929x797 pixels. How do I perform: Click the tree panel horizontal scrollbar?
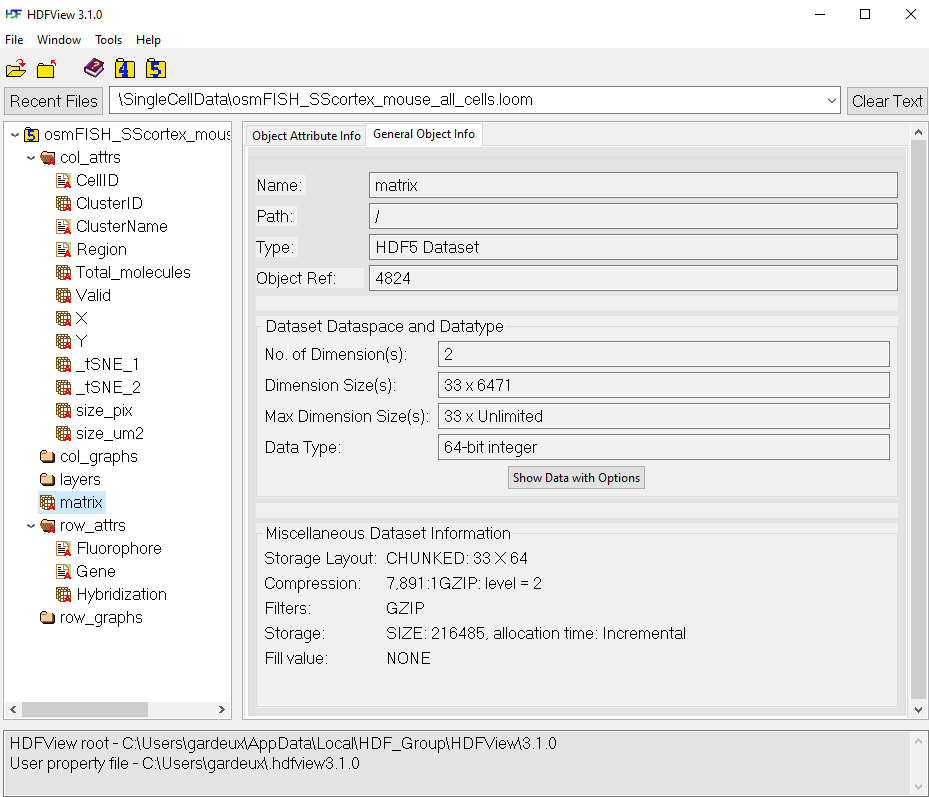(x=85, y=709)
